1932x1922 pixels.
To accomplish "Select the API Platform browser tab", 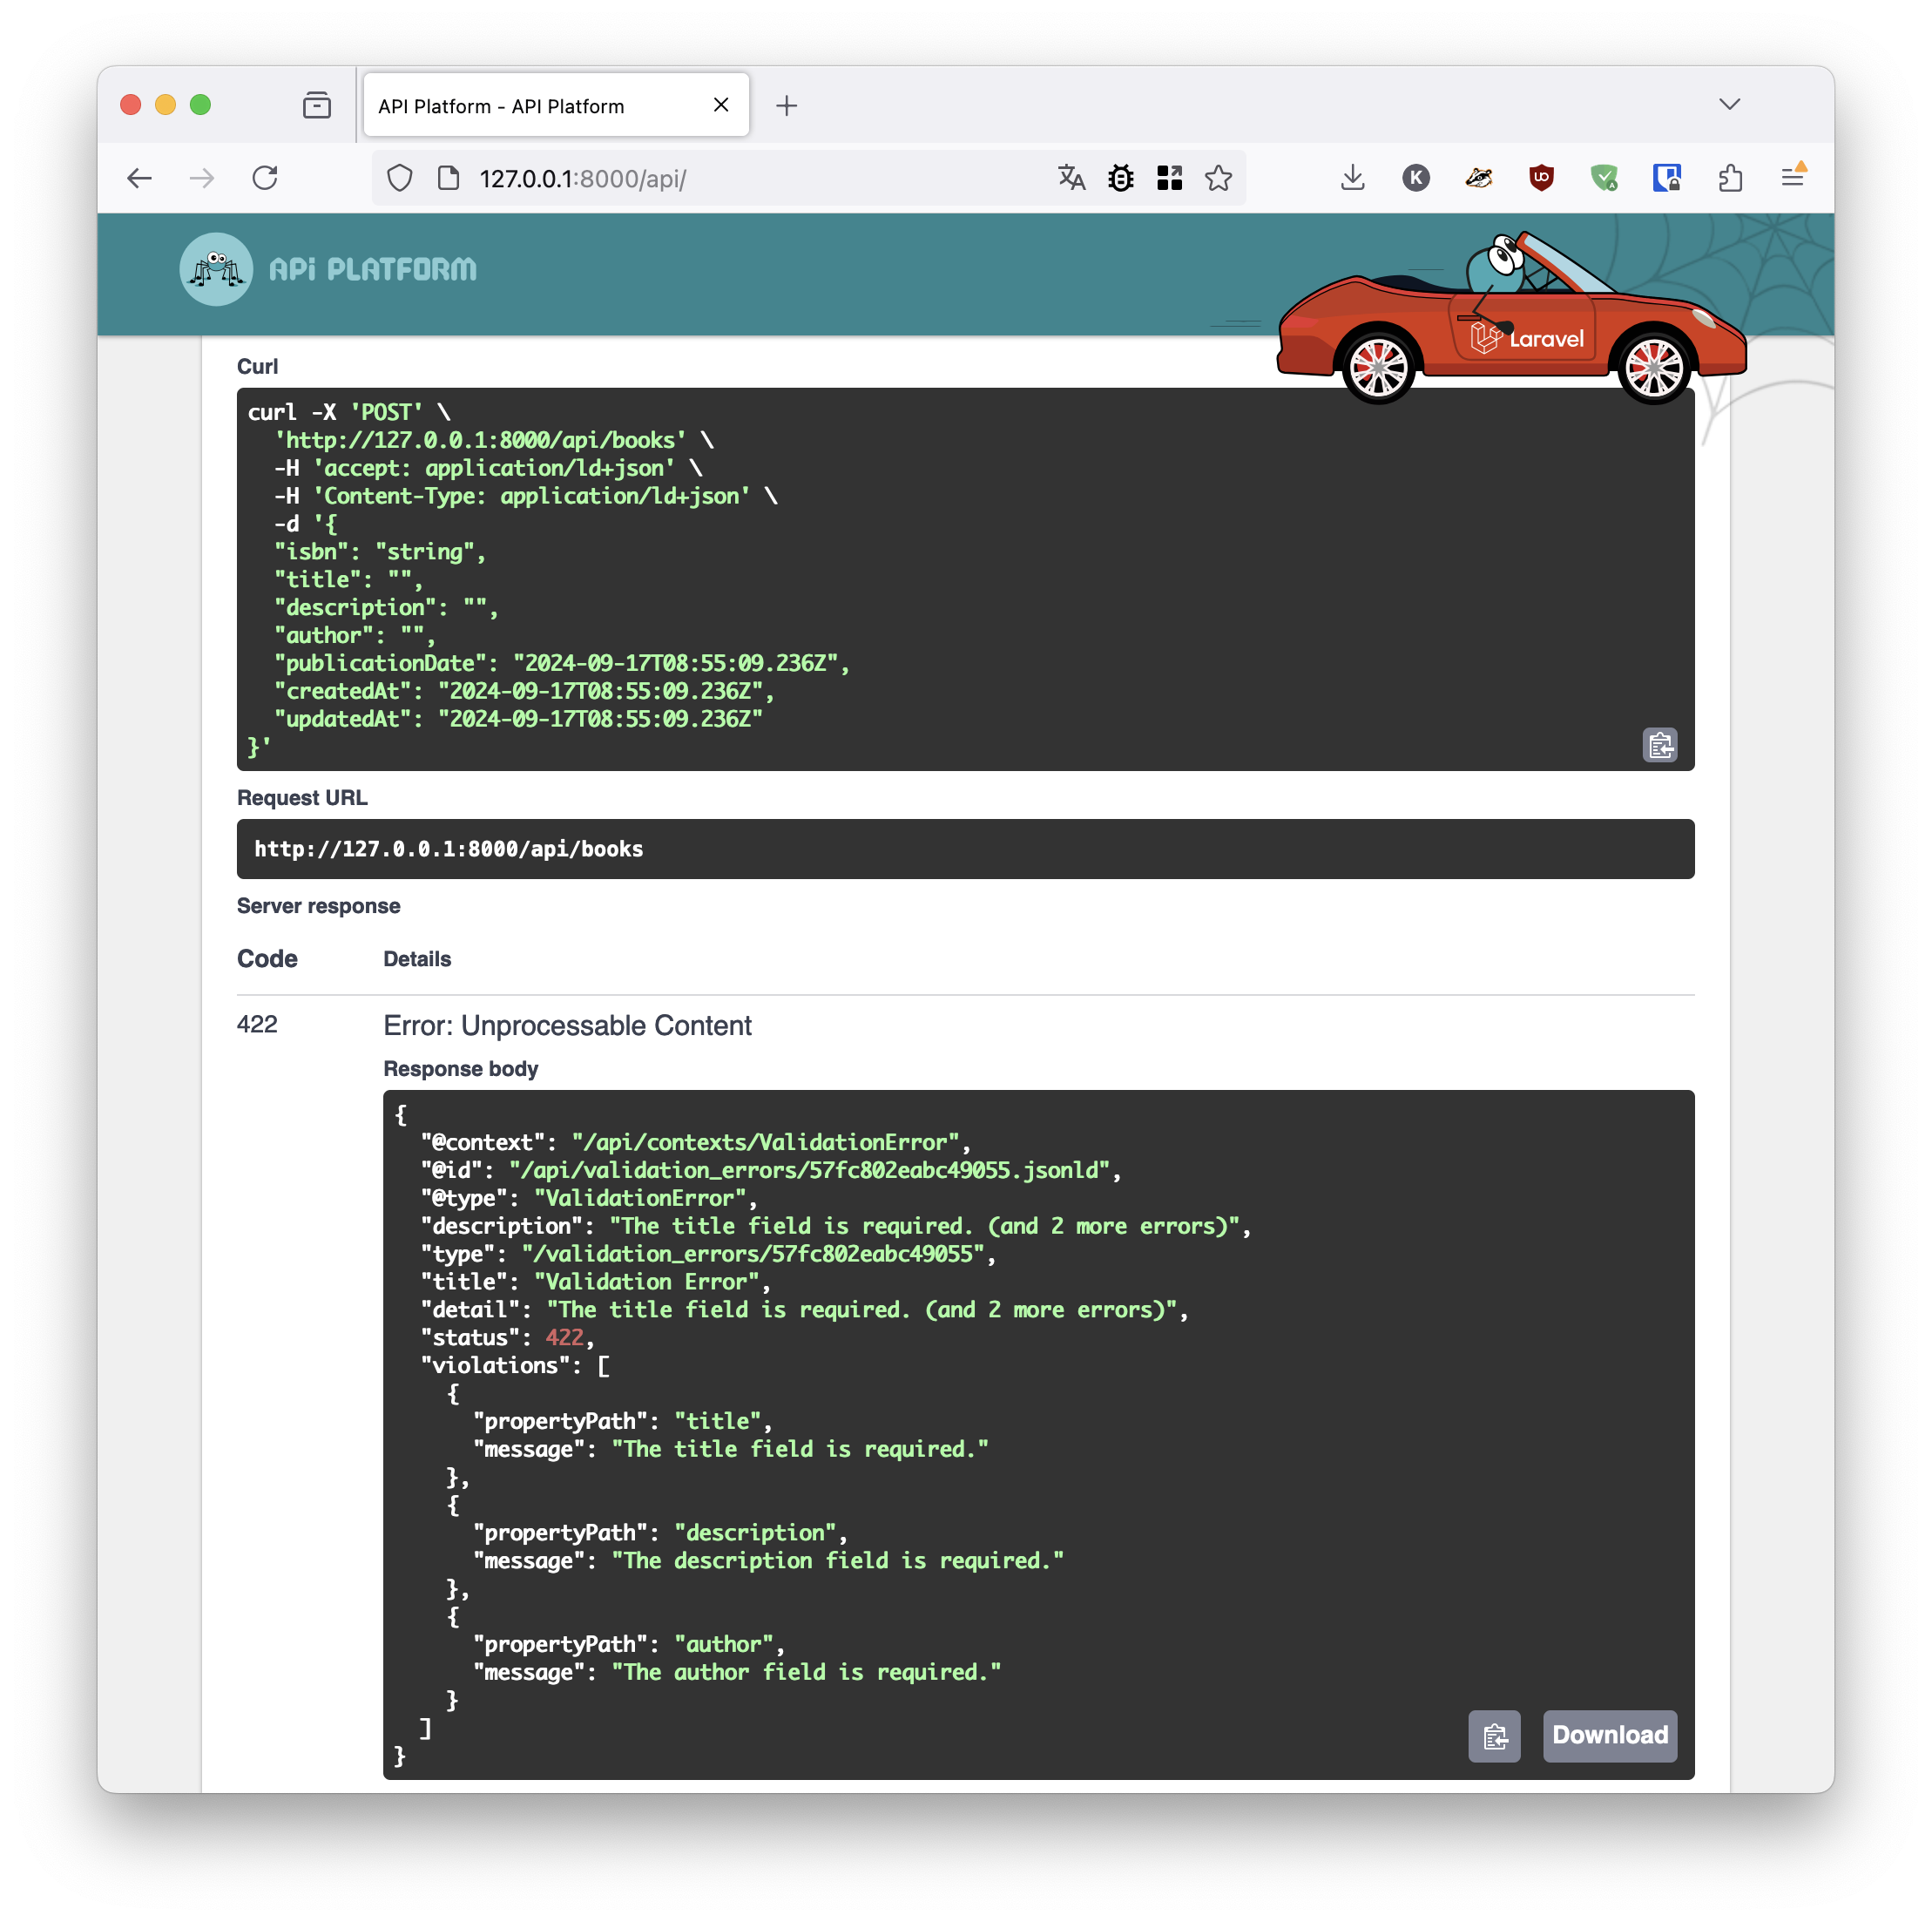I will 530,106.
